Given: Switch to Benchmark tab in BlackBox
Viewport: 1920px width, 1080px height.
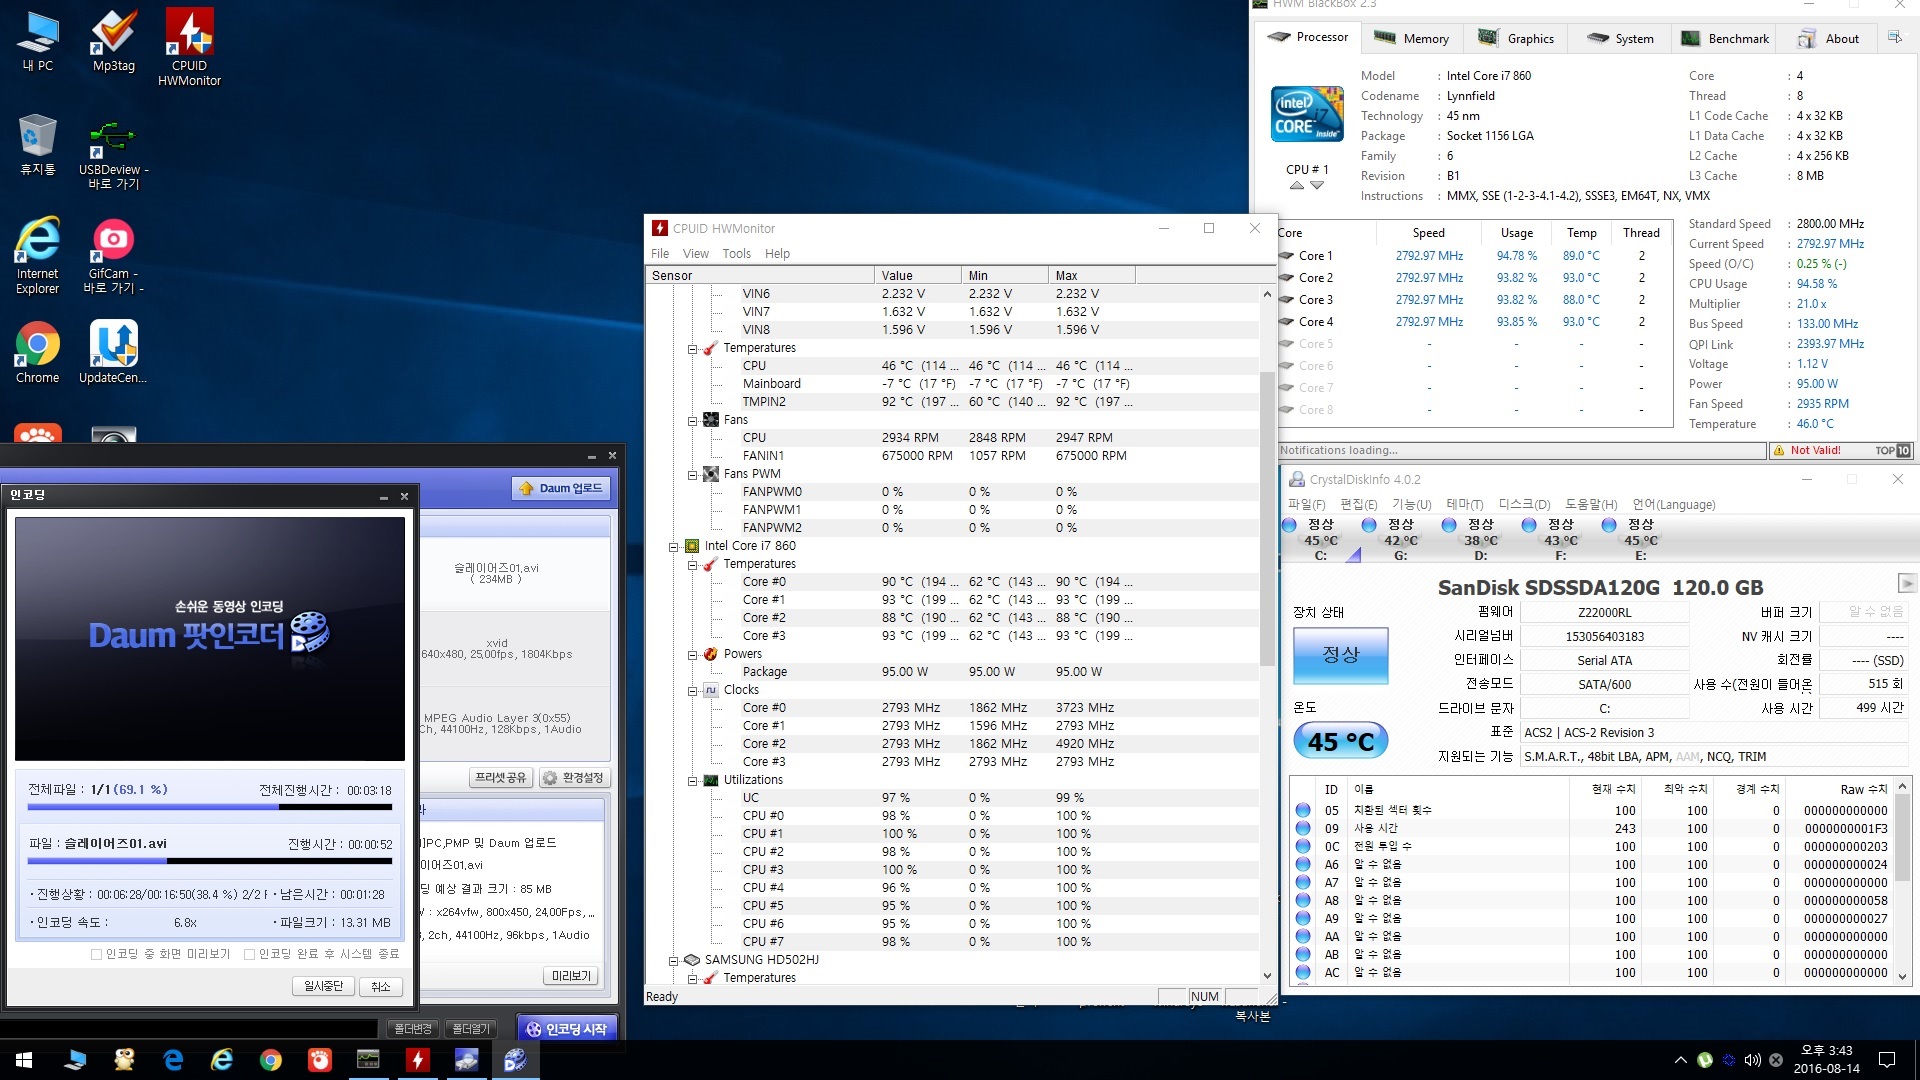Looking at the screenshot, I should coord(1725,38).
